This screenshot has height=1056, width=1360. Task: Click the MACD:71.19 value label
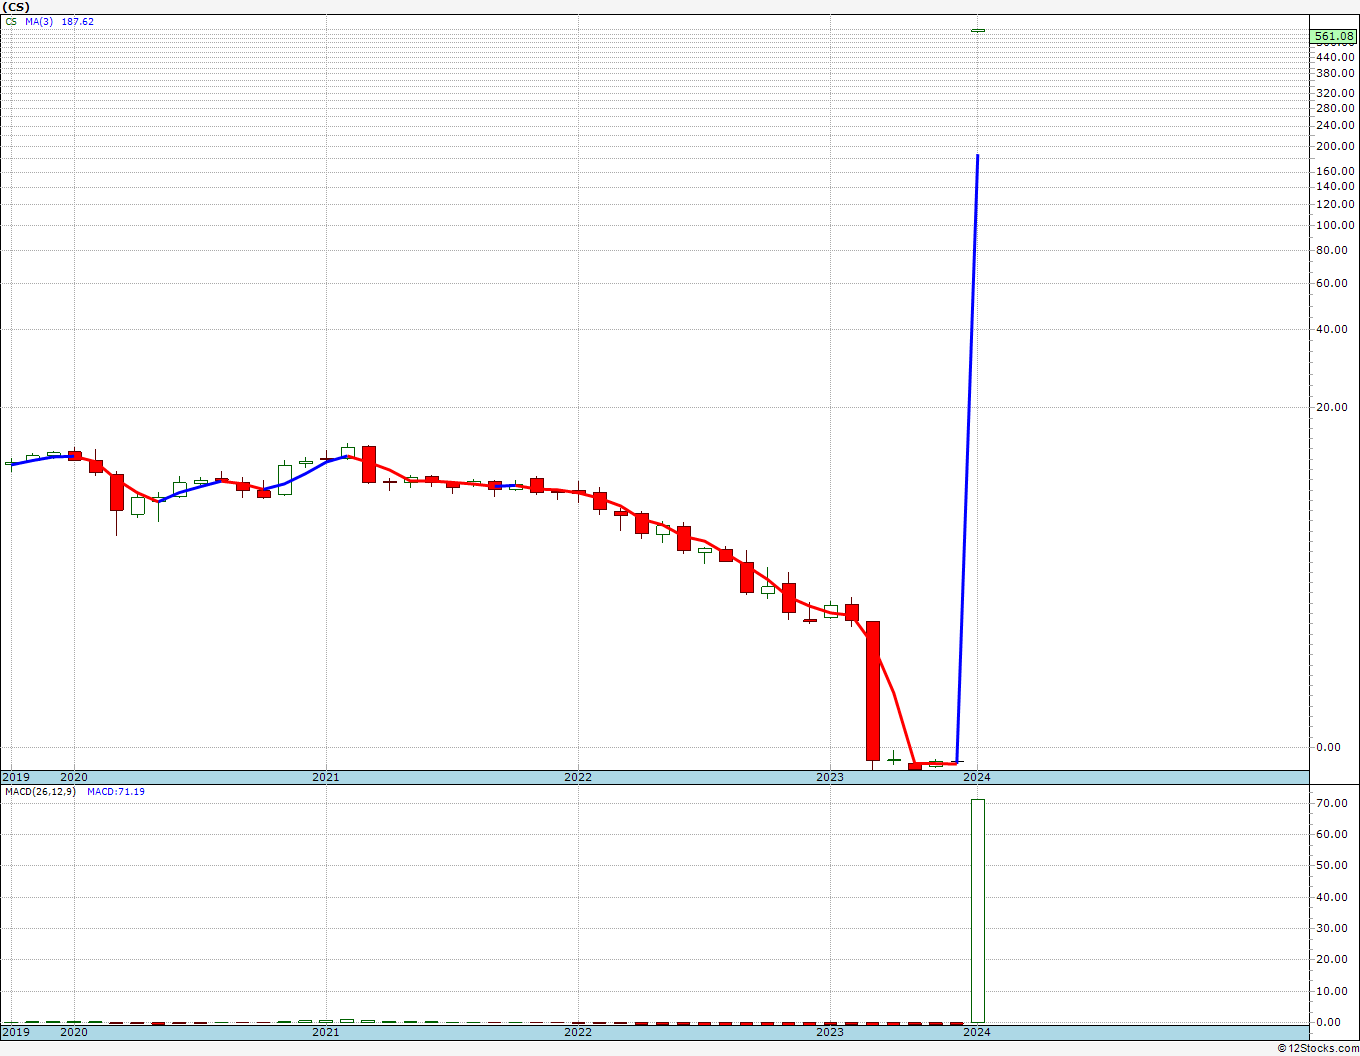116,792
